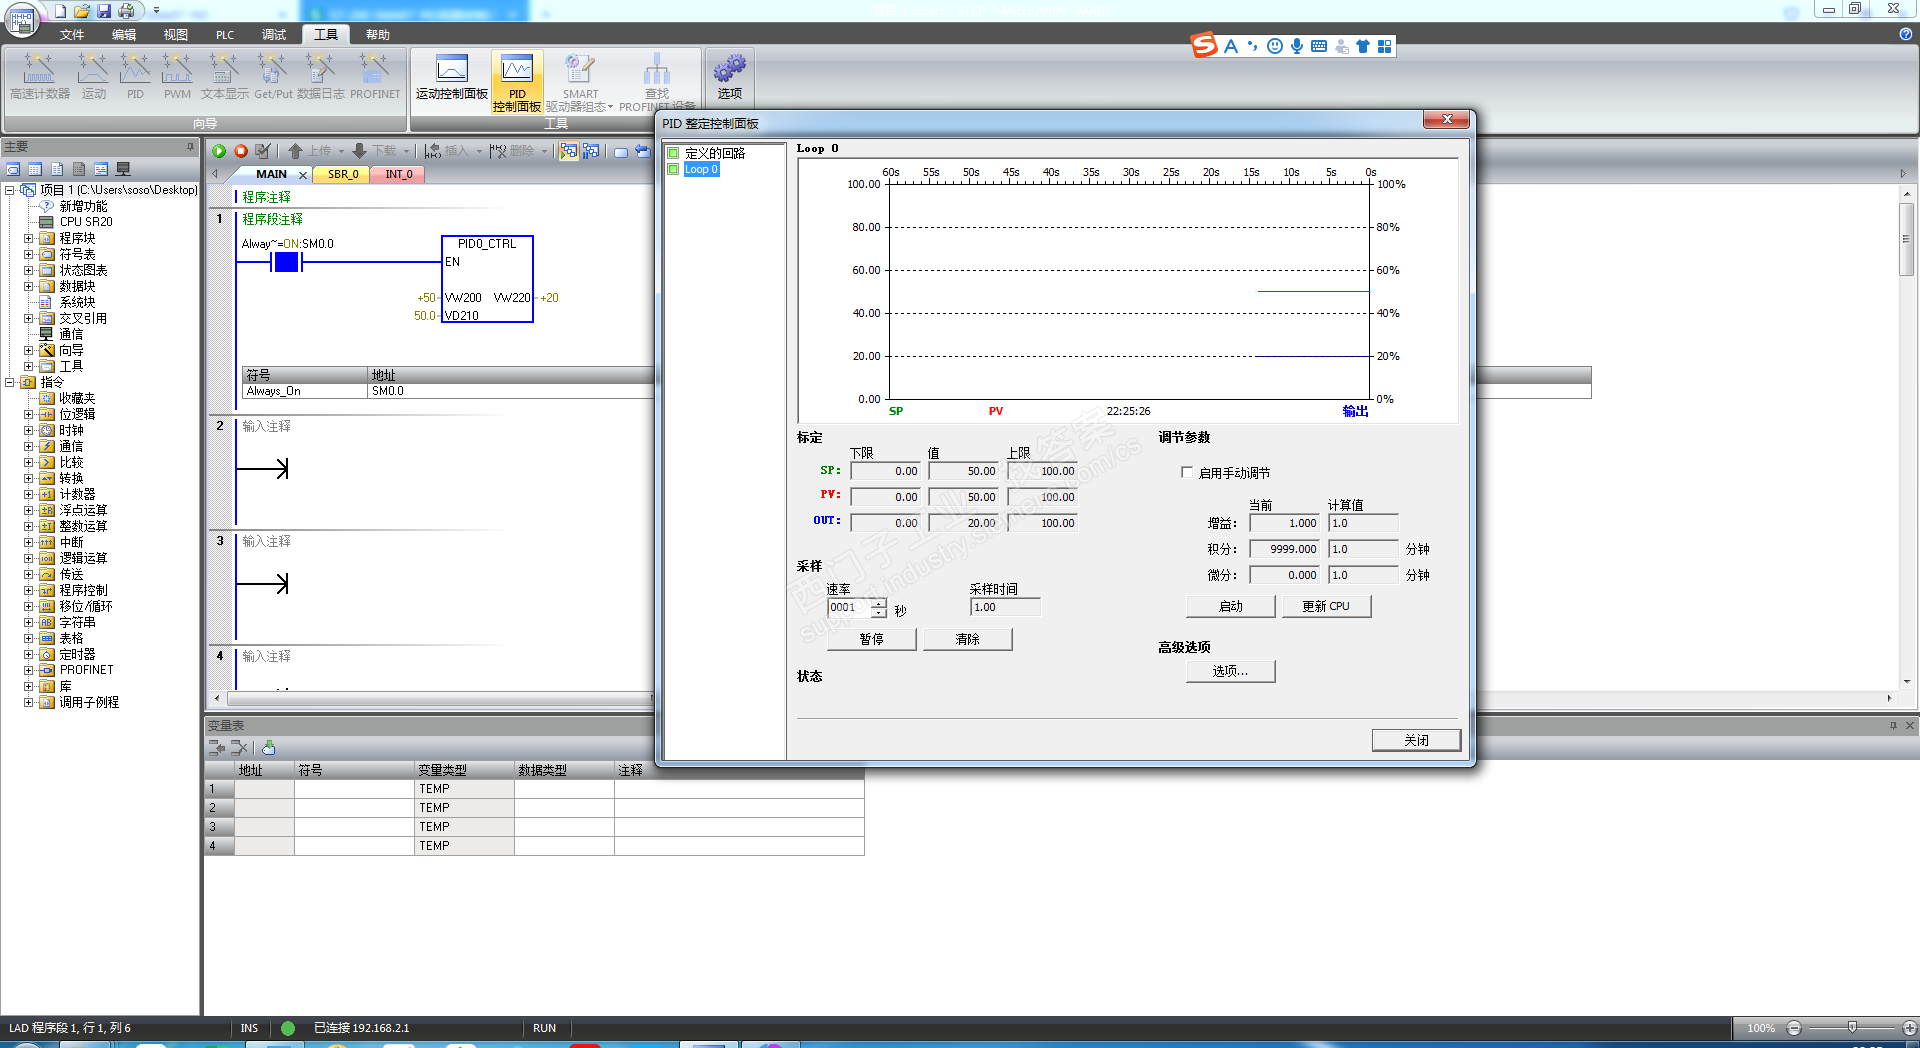Click the 更新 CPU button
The image size is (1920, 1048).
pyautogui.click(x=1326, y=606)
